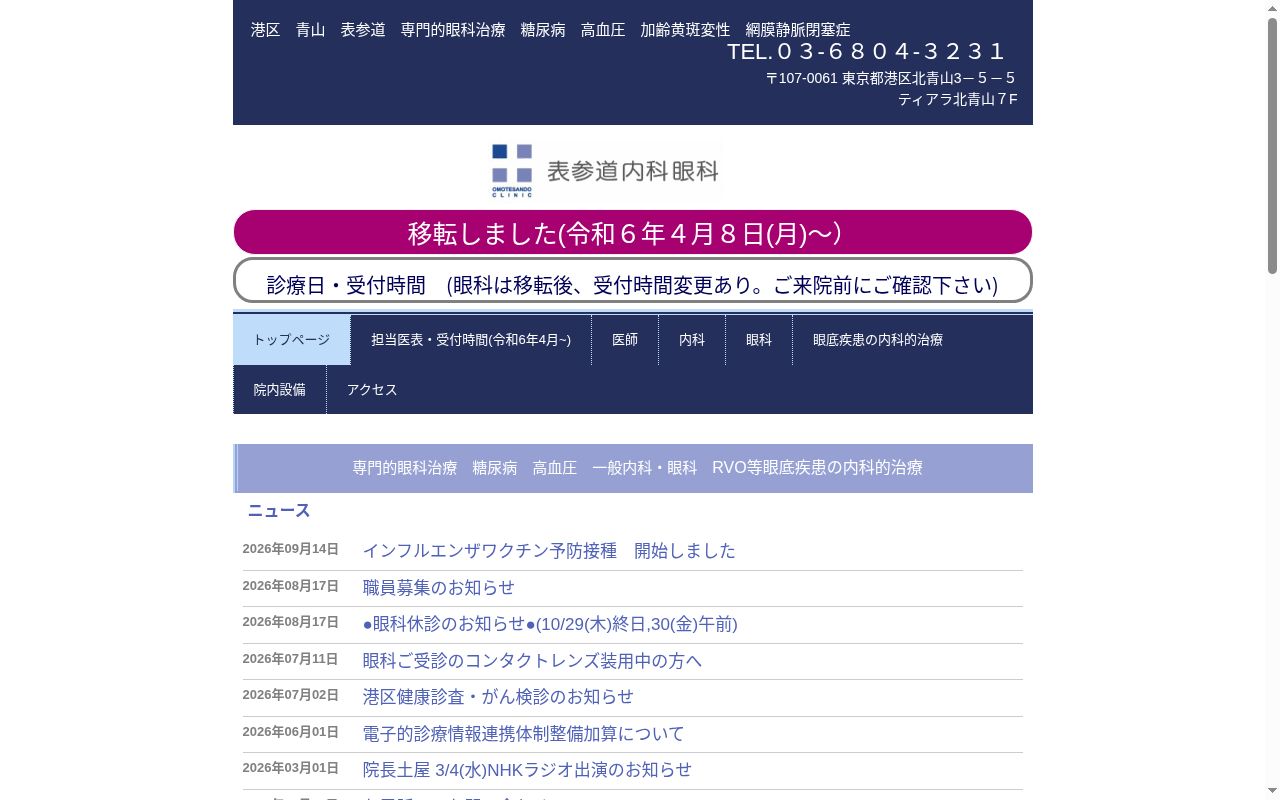
Task: Click the telephone number 03-6804-3231
Action: pos(866,52)
